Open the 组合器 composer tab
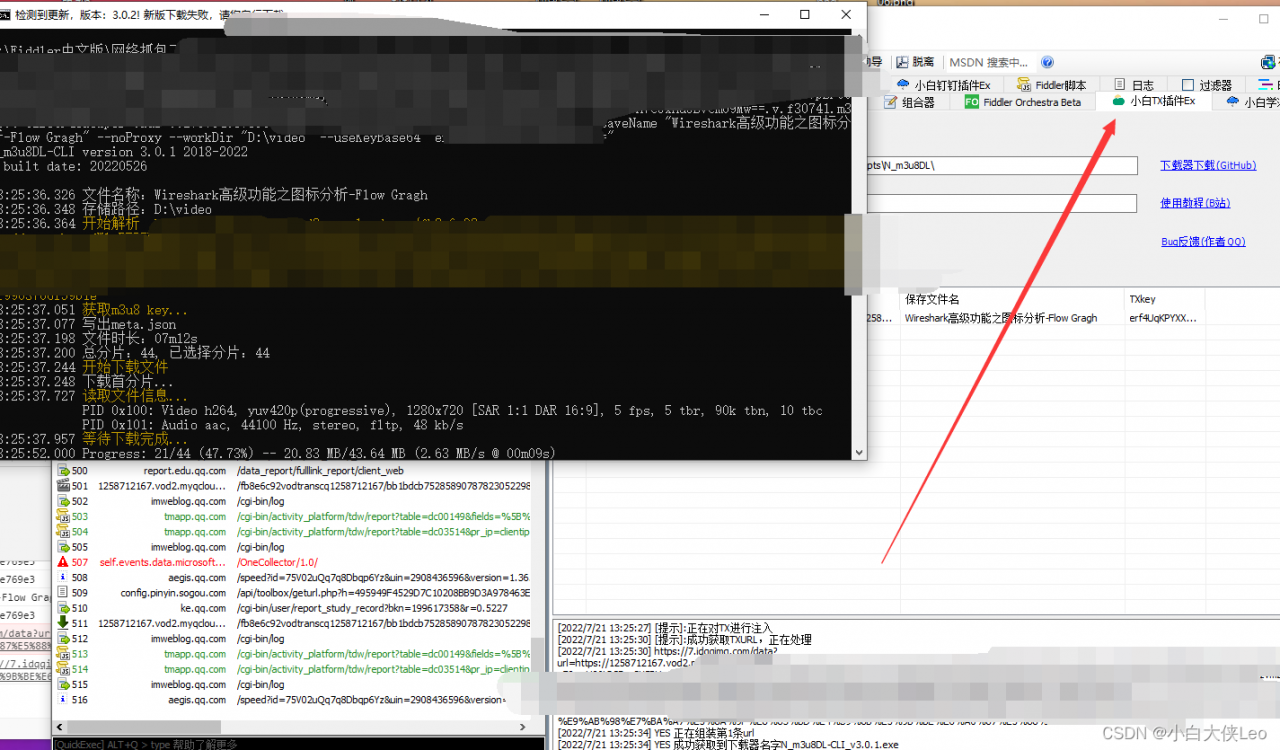 (x=909, y=102)
